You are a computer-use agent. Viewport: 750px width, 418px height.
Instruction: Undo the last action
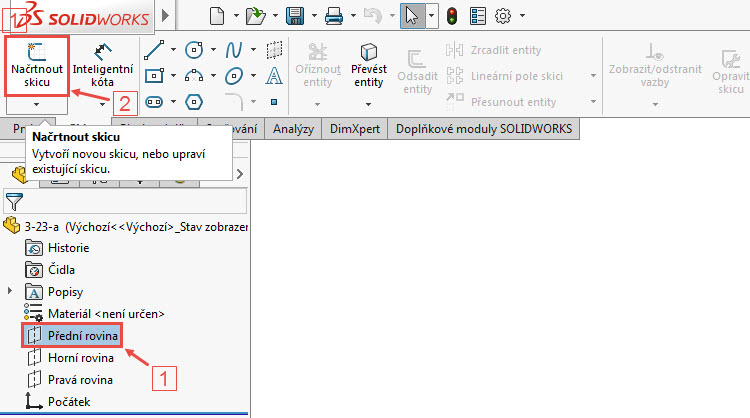pyautogui.click(x=373, y=16)
